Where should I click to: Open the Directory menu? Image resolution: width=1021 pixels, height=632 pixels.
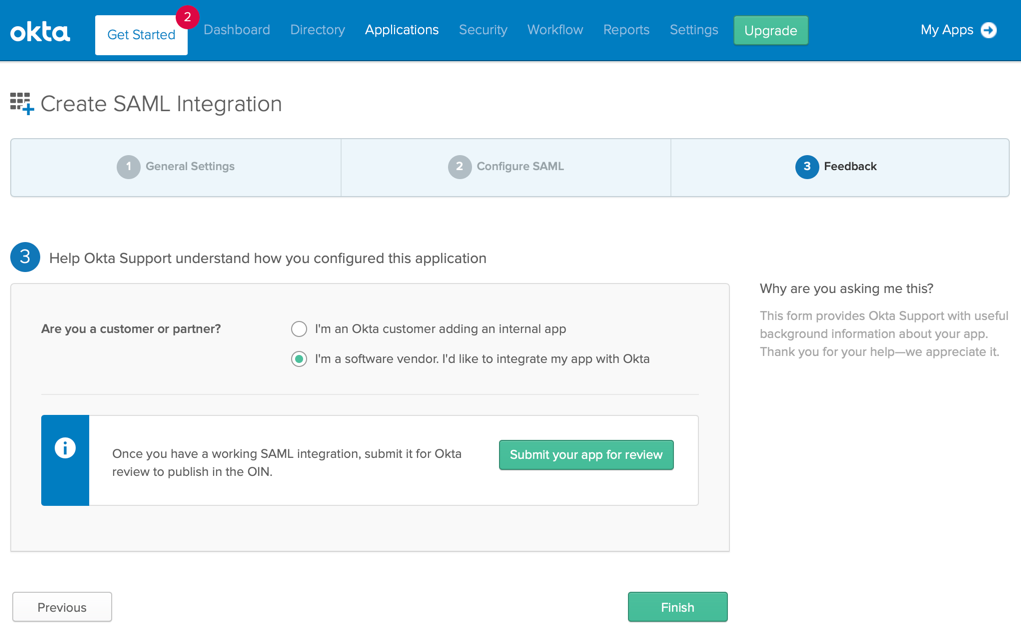pos(317,30)
